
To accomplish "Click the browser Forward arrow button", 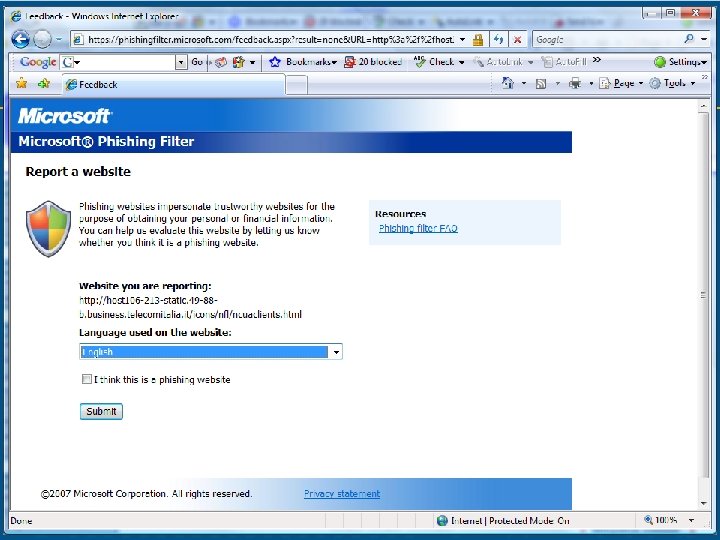I will tap(42, 39).
